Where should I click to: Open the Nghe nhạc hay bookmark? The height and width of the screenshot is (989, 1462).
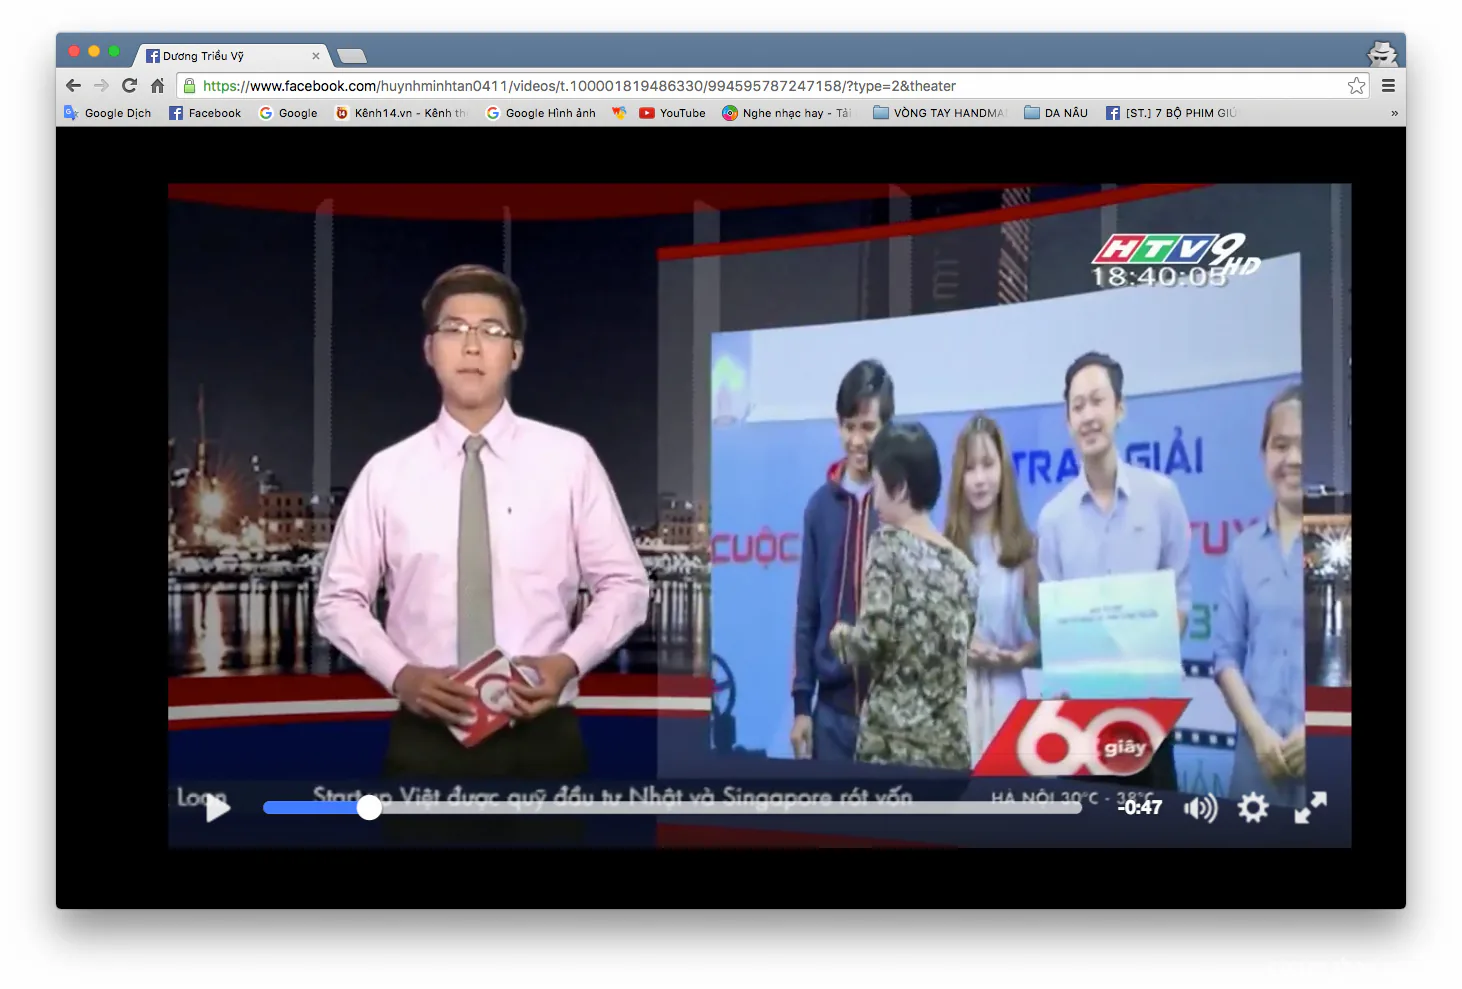click(787, 113)
